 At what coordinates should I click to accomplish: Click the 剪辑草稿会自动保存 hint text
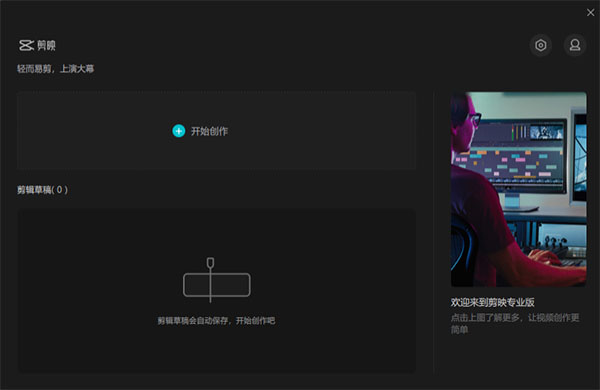[216, 321]
